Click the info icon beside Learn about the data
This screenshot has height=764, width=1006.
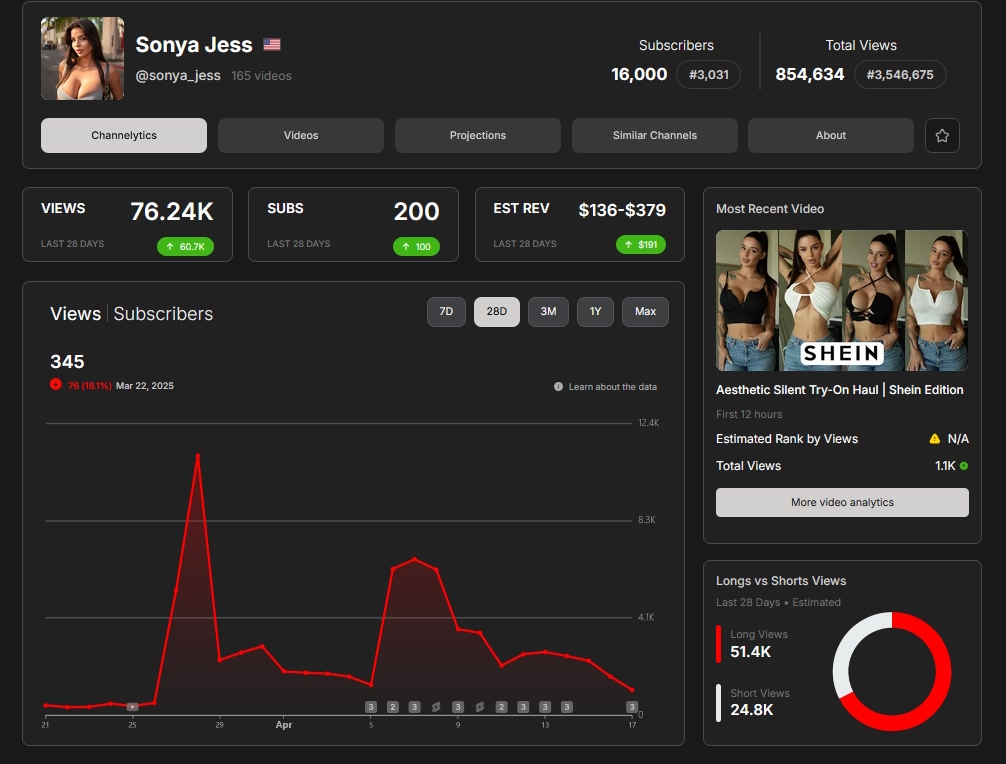tap(558, 387)
